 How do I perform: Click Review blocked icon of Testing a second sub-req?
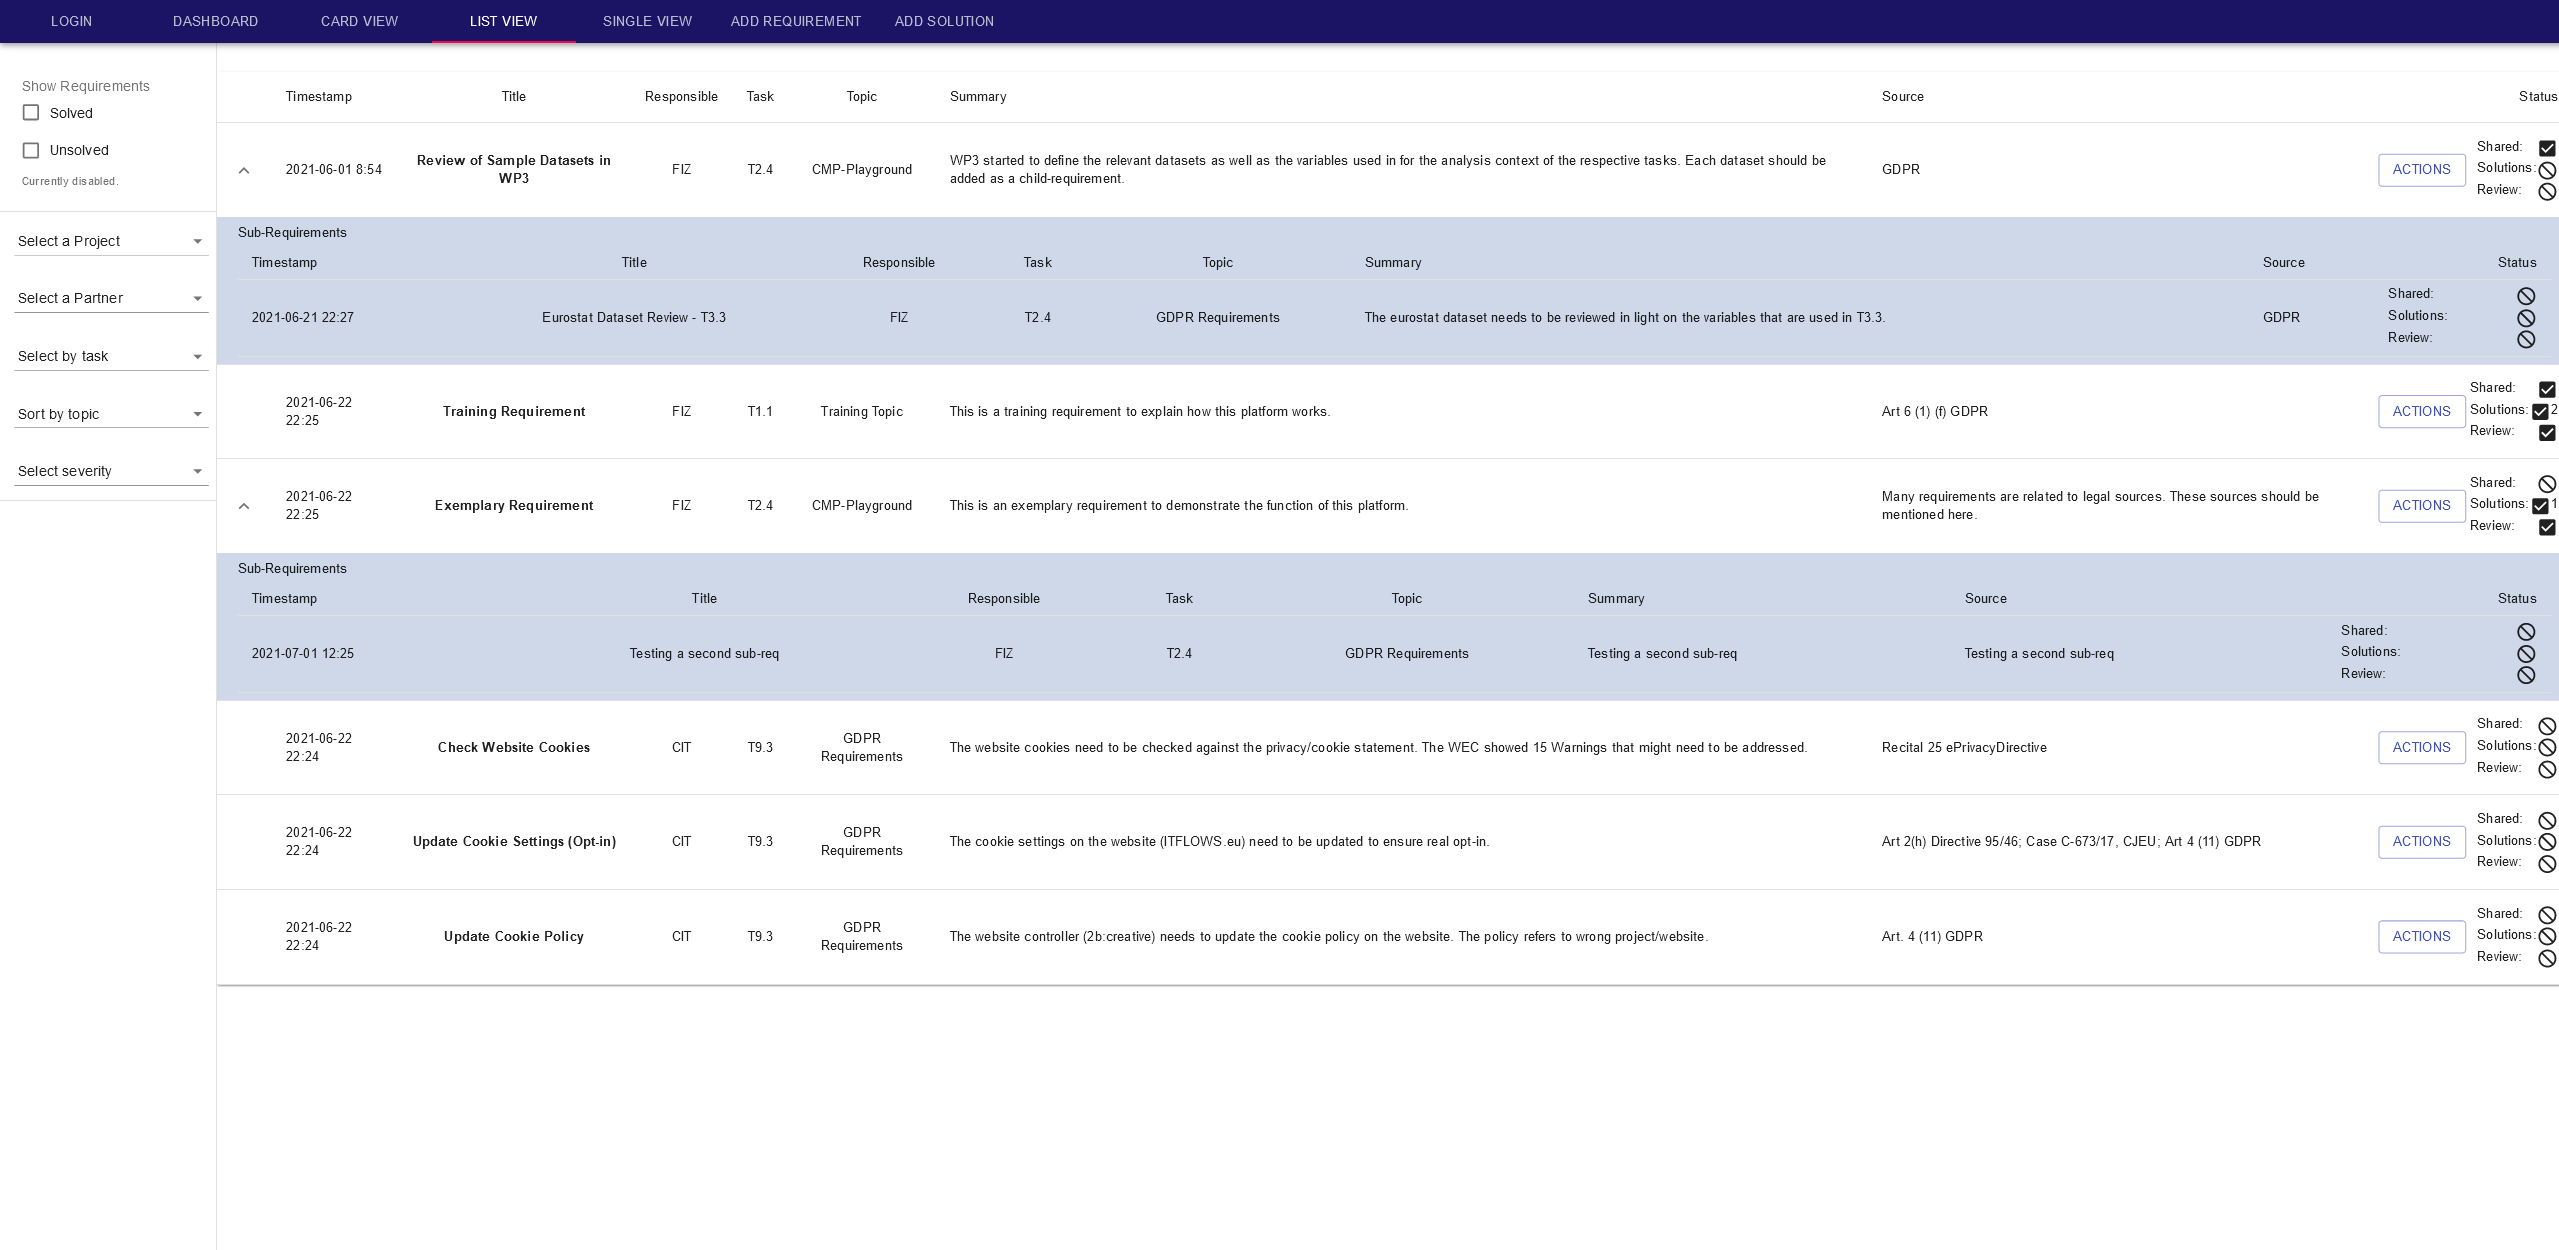[2526, 675]
